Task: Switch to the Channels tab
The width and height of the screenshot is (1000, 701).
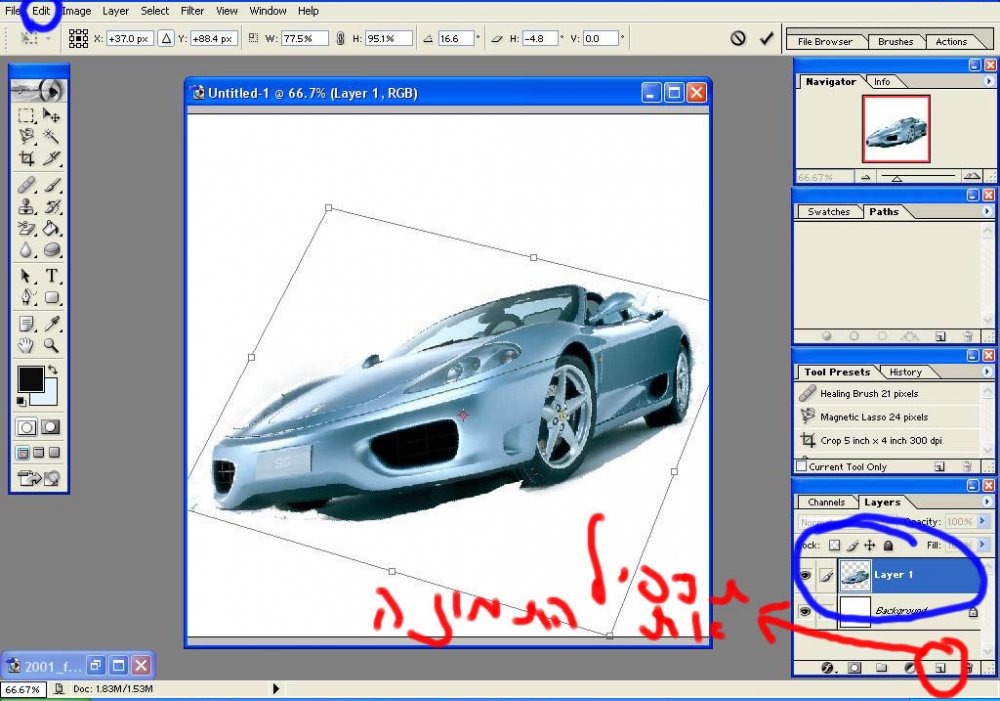Action: [826, 503]
